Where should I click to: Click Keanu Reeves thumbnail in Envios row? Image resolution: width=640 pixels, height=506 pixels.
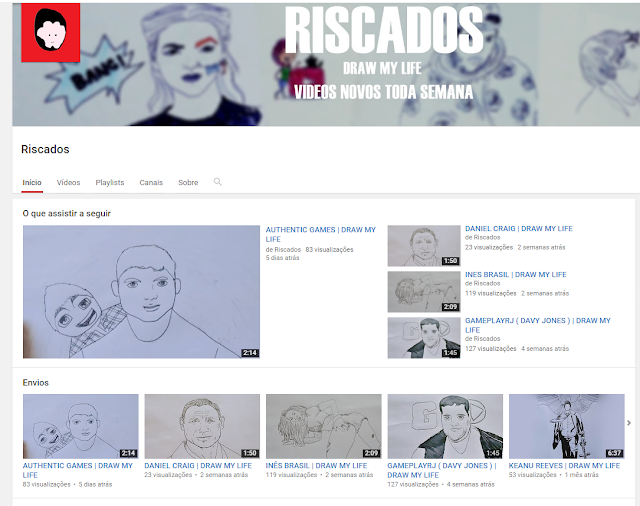[567, 426]
